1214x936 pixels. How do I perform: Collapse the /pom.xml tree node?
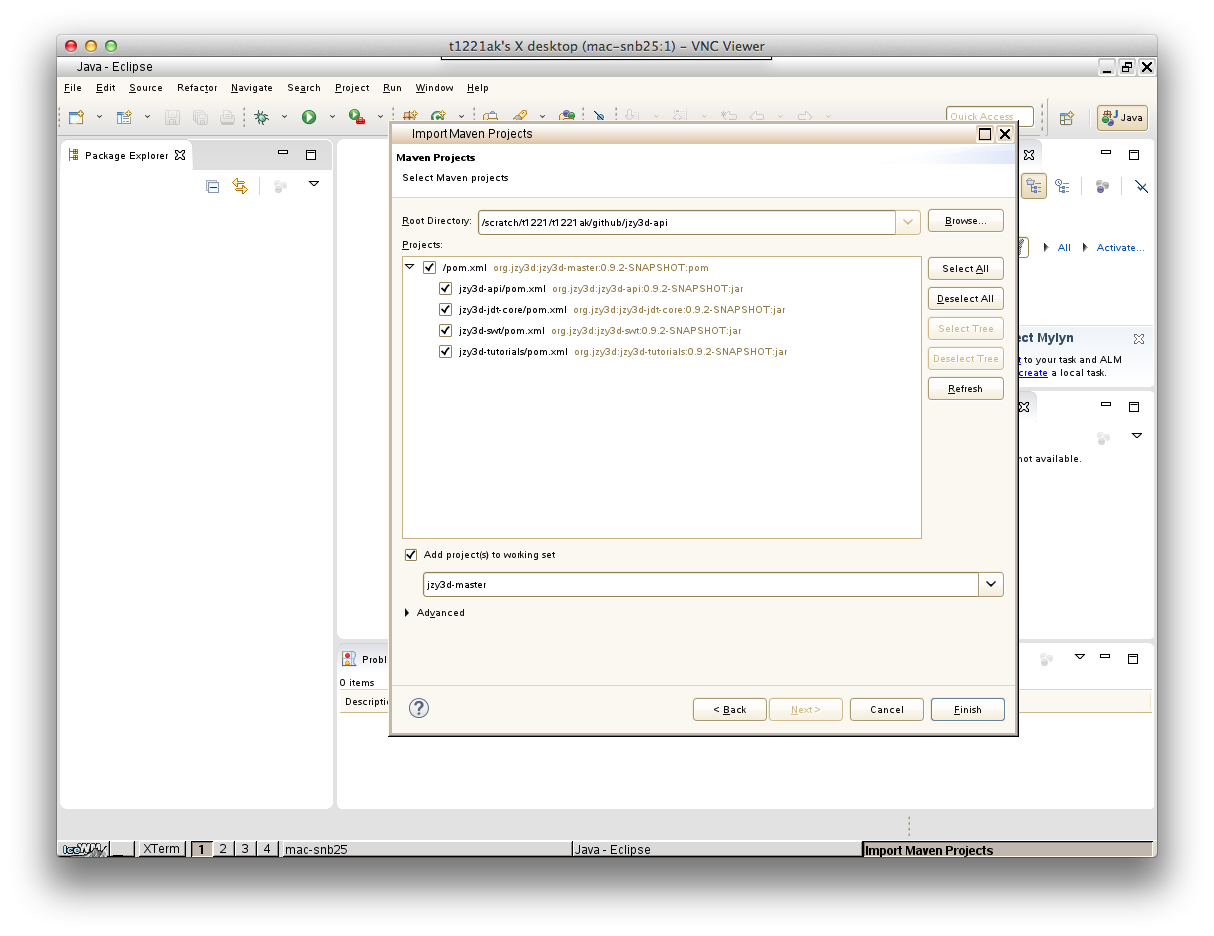(410, 267)
